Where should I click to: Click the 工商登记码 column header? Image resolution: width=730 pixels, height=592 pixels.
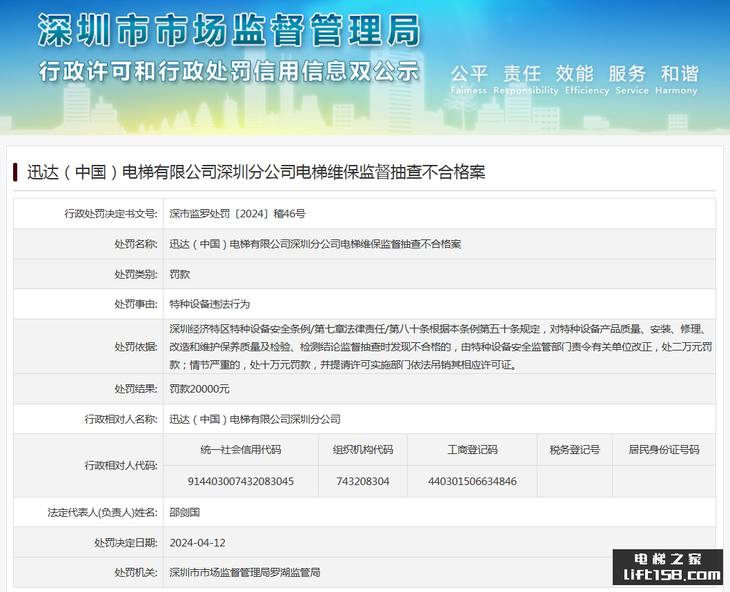(x=472, y=450)
